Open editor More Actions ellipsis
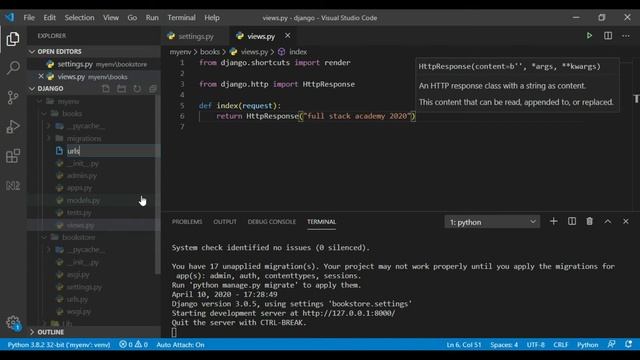Viewport: 640px width, 360px height. point(626,36)
